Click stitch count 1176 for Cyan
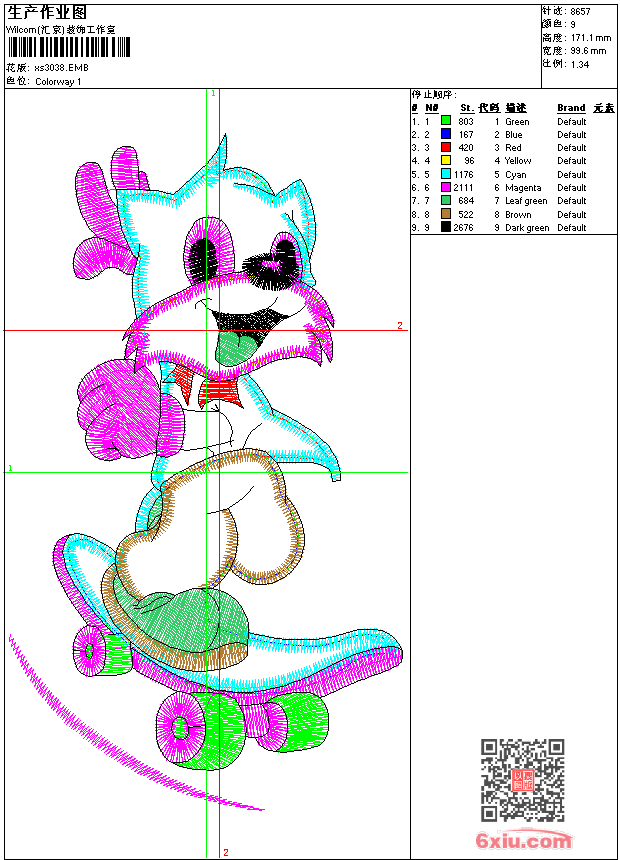The width and height of the screenshot is (620, 860). pos(463,174)
